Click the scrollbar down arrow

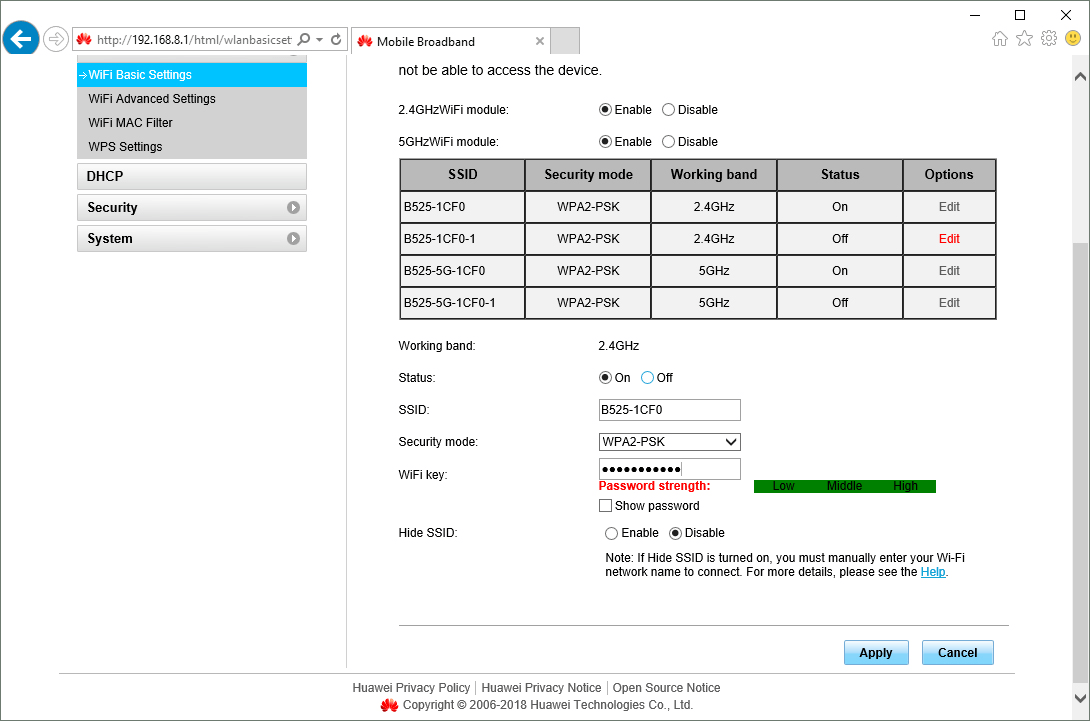coord(1080,698)
